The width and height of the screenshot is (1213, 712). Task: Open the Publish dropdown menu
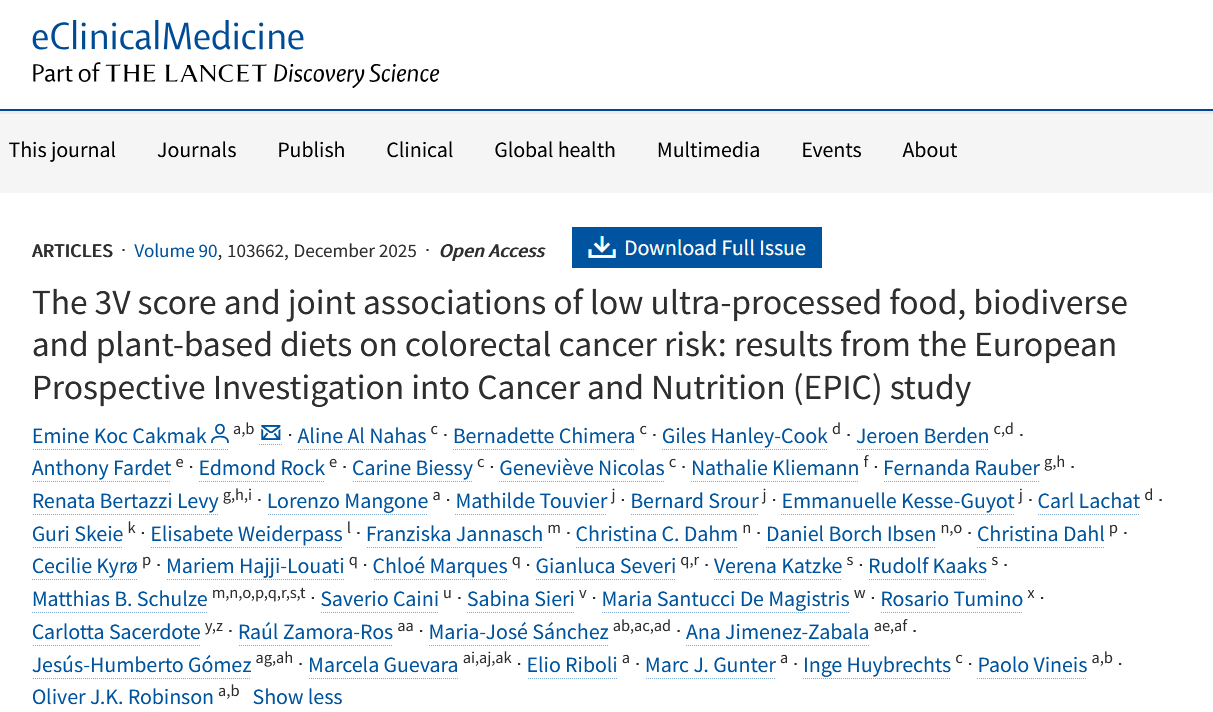pyautogui.click(x=311, y=150)
